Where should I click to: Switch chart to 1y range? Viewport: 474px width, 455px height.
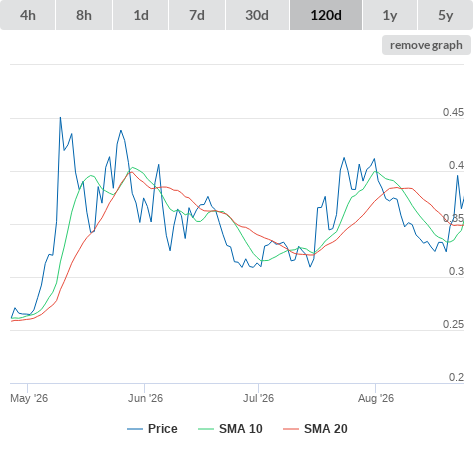tap(390, 15)
